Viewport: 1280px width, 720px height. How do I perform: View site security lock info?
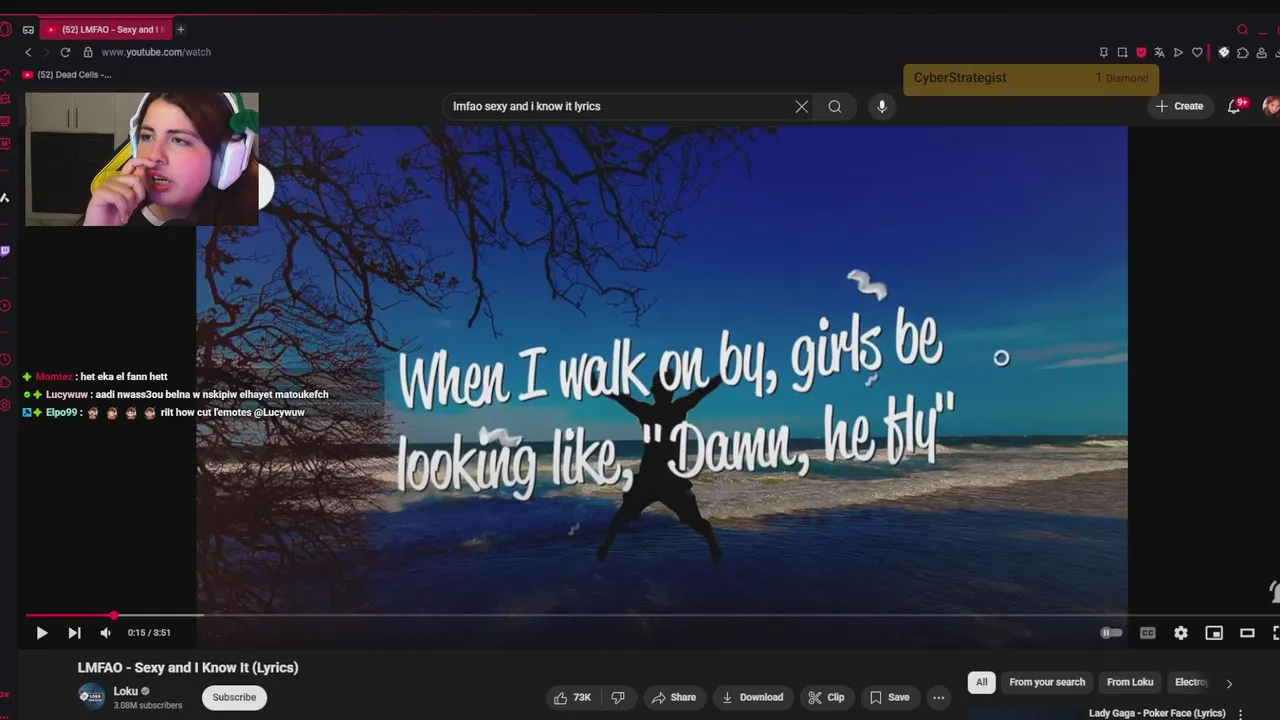(88, 52)
